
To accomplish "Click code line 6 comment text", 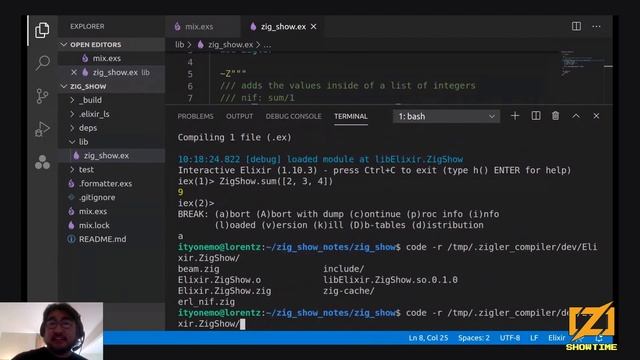I will coord(347,86).
